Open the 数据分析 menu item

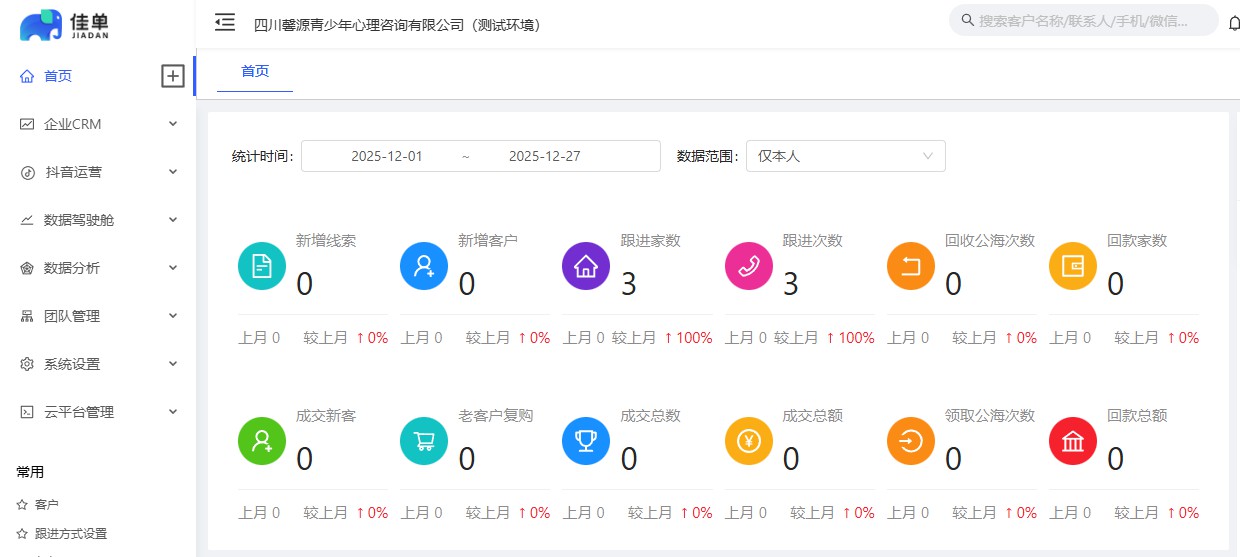(97, 268)
